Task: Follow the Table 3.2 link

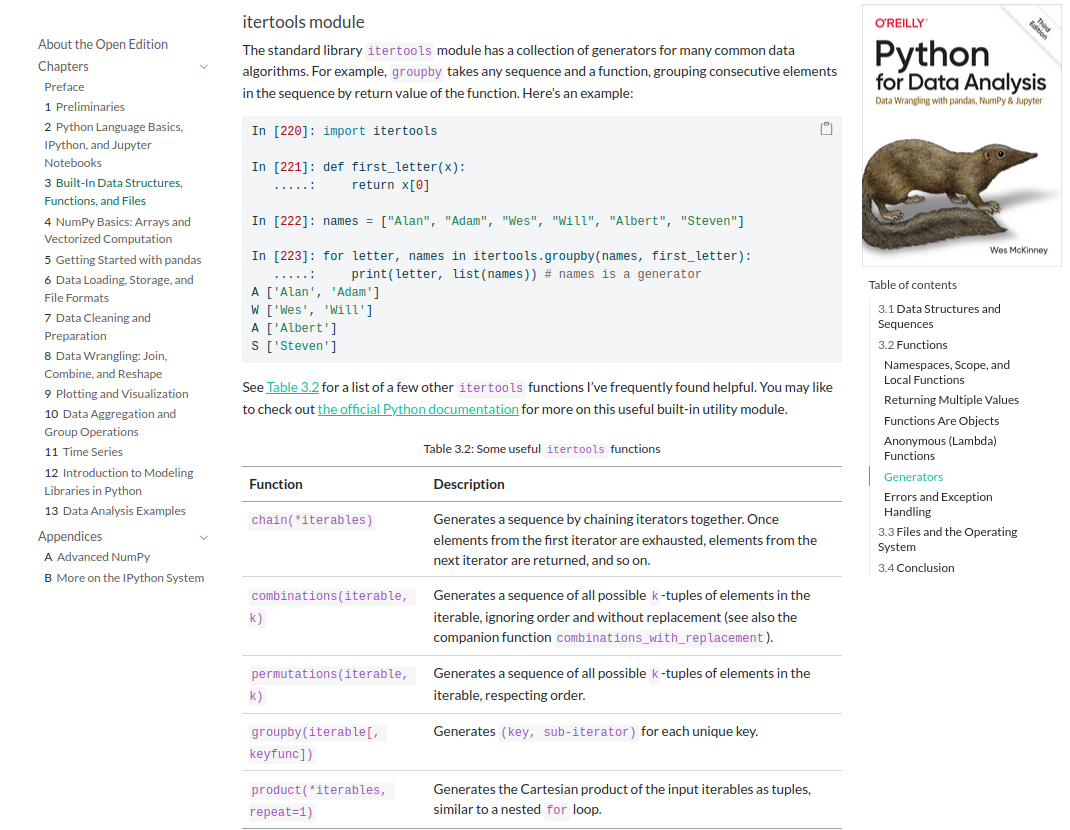Action: 292,387
